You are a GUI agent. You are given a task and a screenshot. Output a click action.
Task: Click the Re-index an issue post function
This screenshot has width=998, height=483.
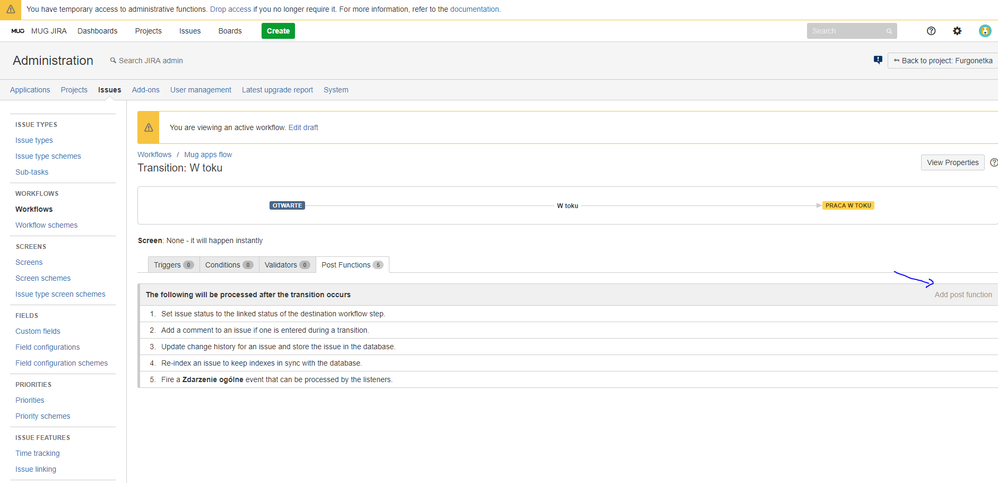point(568,363)
